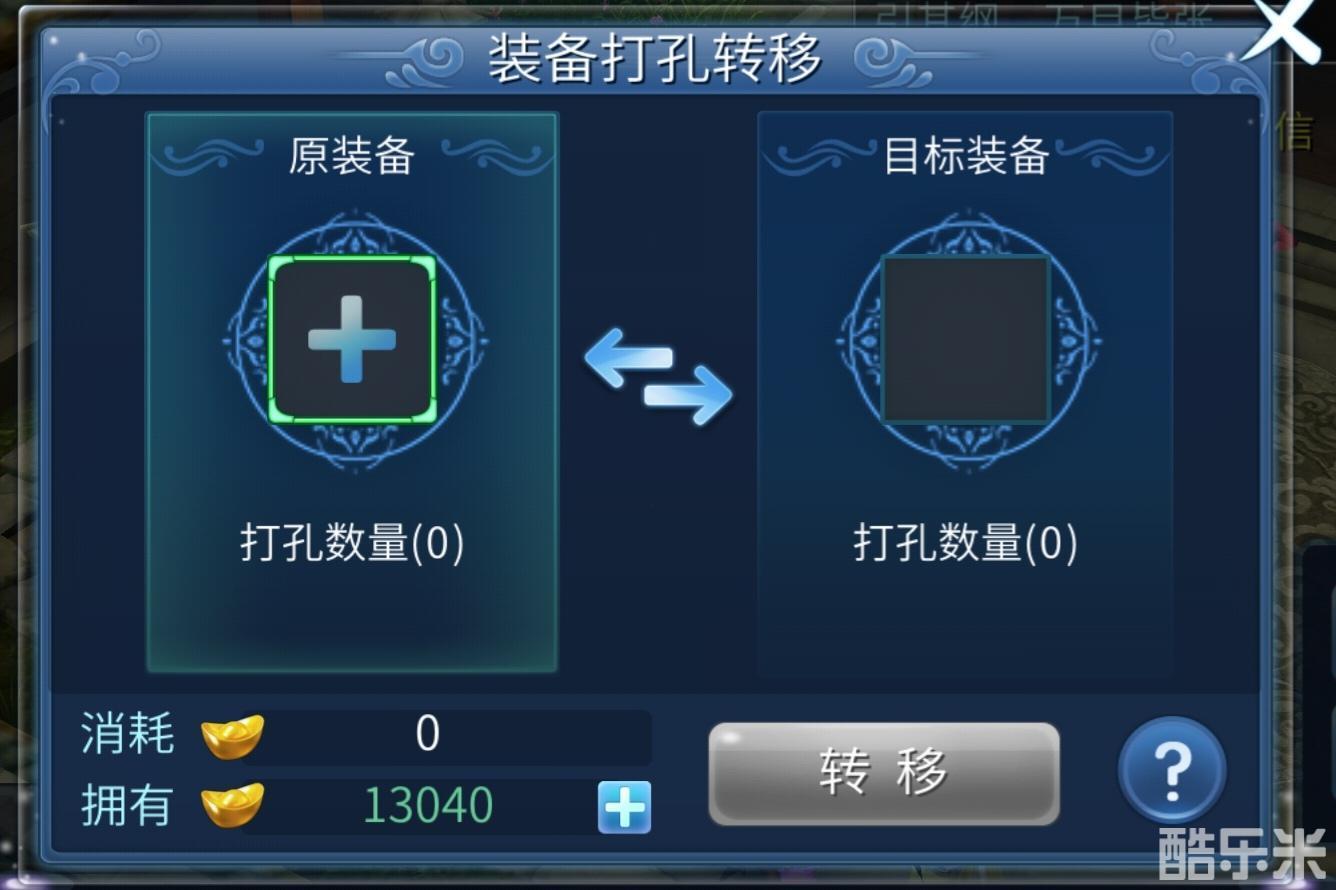
Task: Click the 消耗 label
Action: (128, 735)
